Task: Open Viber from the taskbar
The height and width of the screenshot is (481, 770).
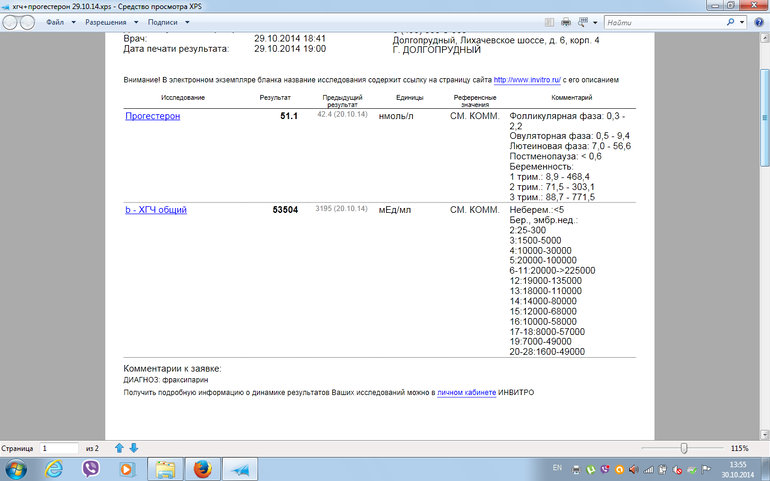Action: point(92,469)
